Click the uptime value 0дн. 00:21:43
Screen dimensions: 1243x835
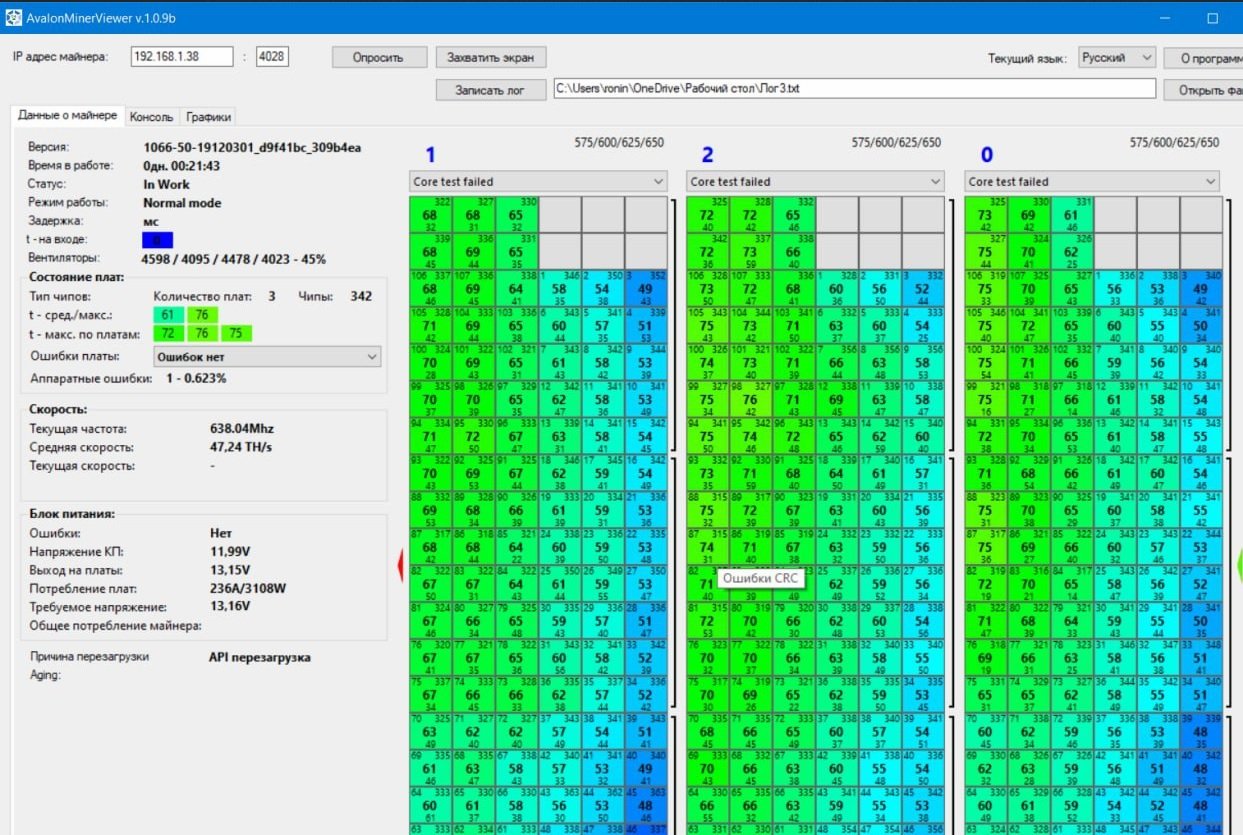pyautogui.click(x=182, y=166)
